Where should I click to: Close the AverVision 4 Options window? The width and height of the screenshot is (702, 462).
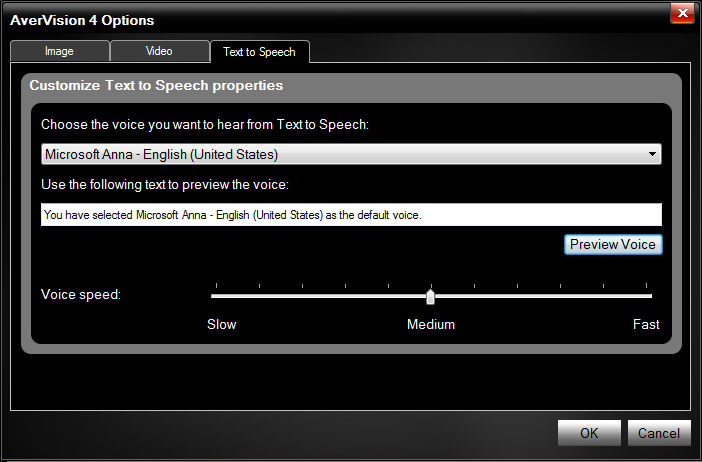click(x=682, y=13)
